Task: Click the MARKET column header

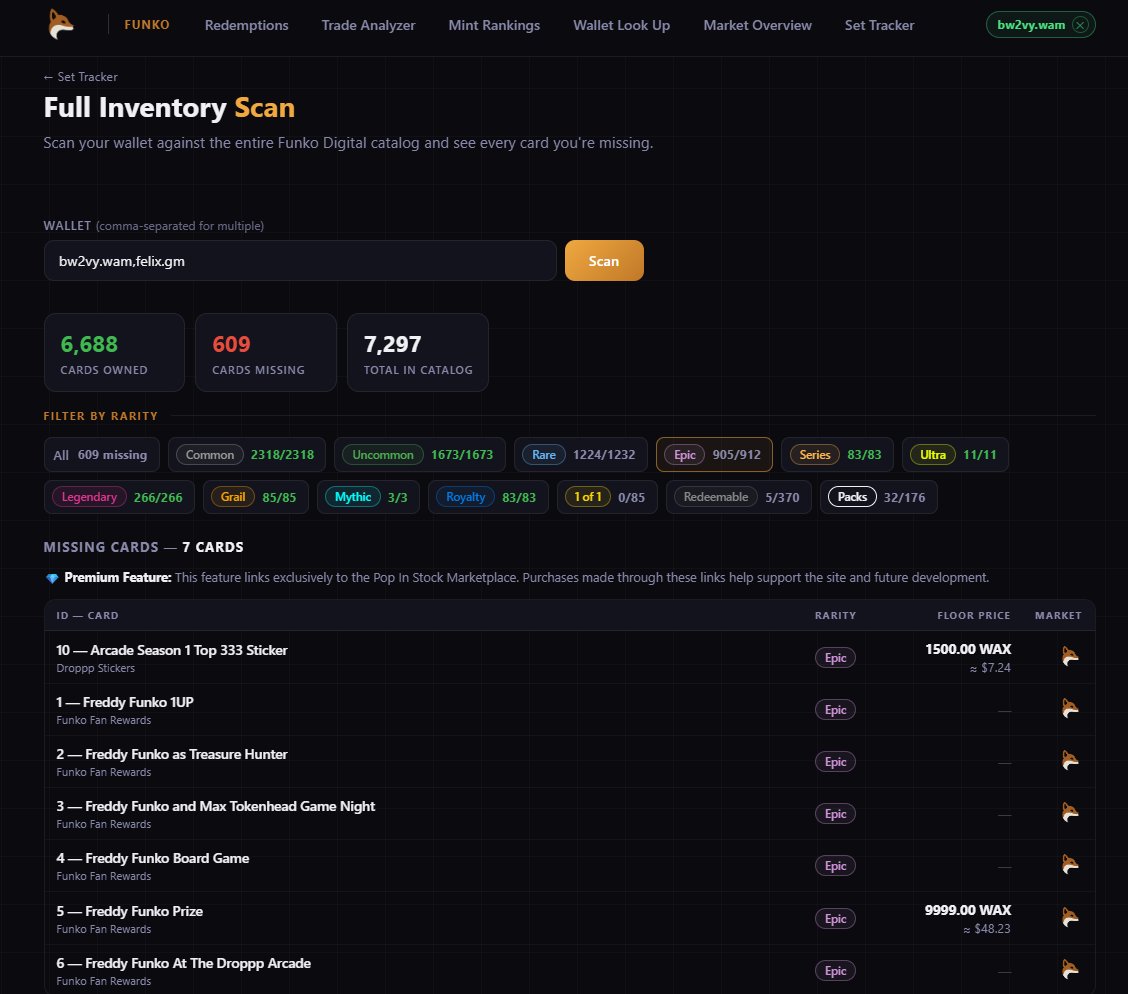Action: 1058,616
